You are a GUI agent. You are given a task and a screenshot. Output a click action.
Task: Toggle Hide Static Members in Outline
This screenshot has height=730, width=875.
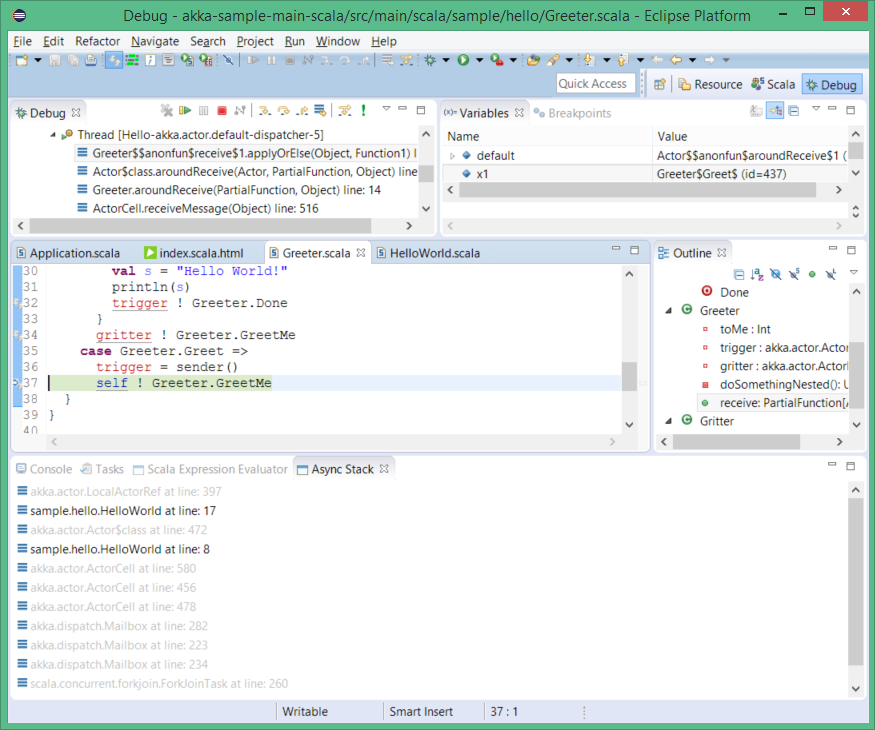pyautogui.click(x=793, y=273)
